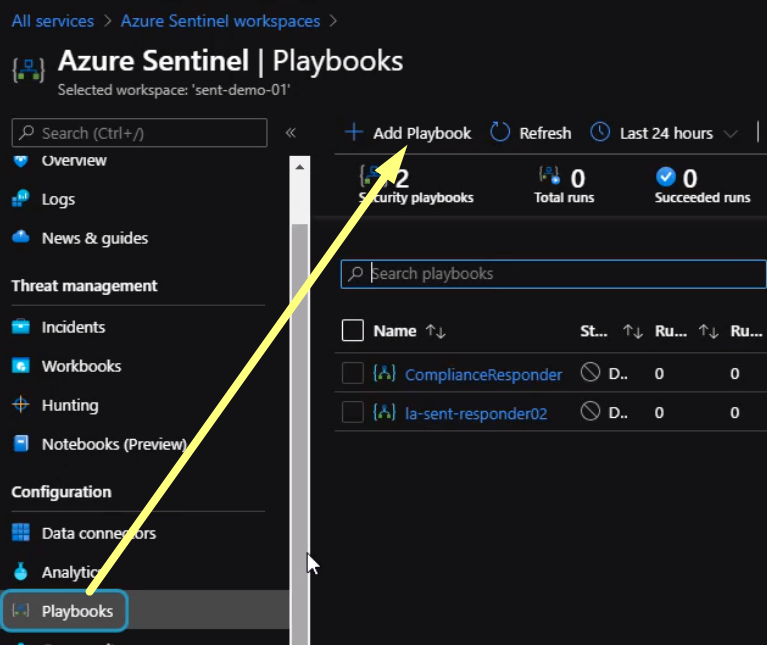Image resolution: width=767 pixels, height=645 pixels.
Task: Click the plus icon beside Add Playbook
Action: 354,133
